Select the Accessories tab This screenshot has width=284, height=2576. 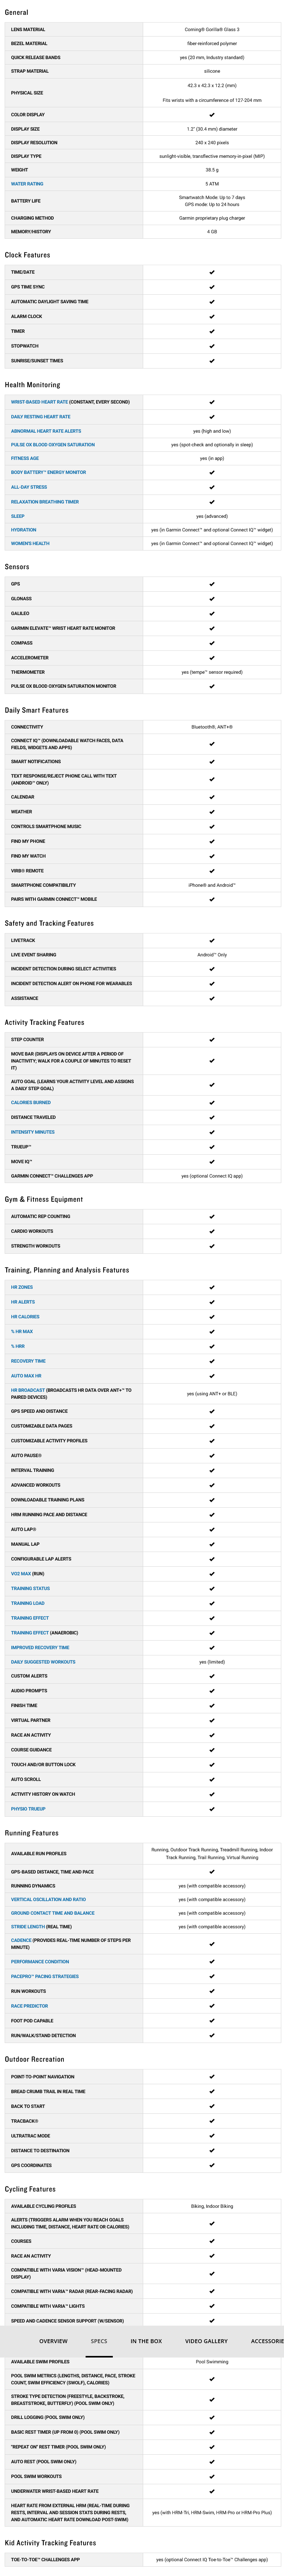click(267, 2341)
